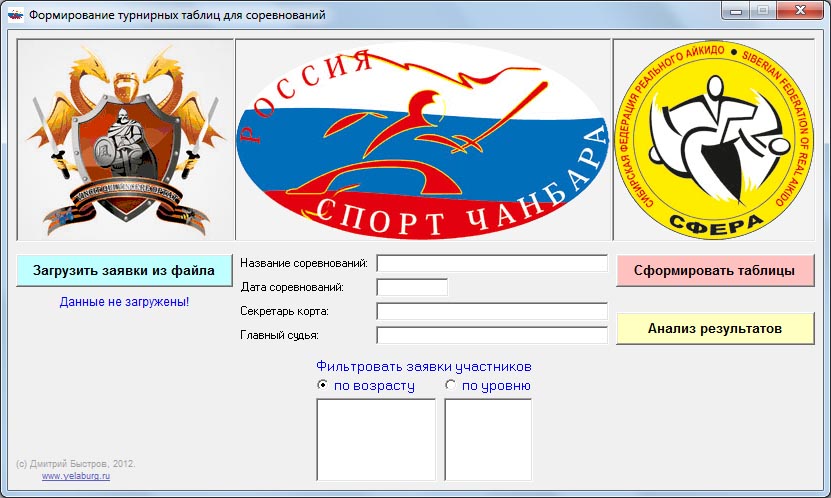The height and width of the screenshot is (498, 831).
Task: Click the Загрузить заявки из файла button
Action: [124, 271]
